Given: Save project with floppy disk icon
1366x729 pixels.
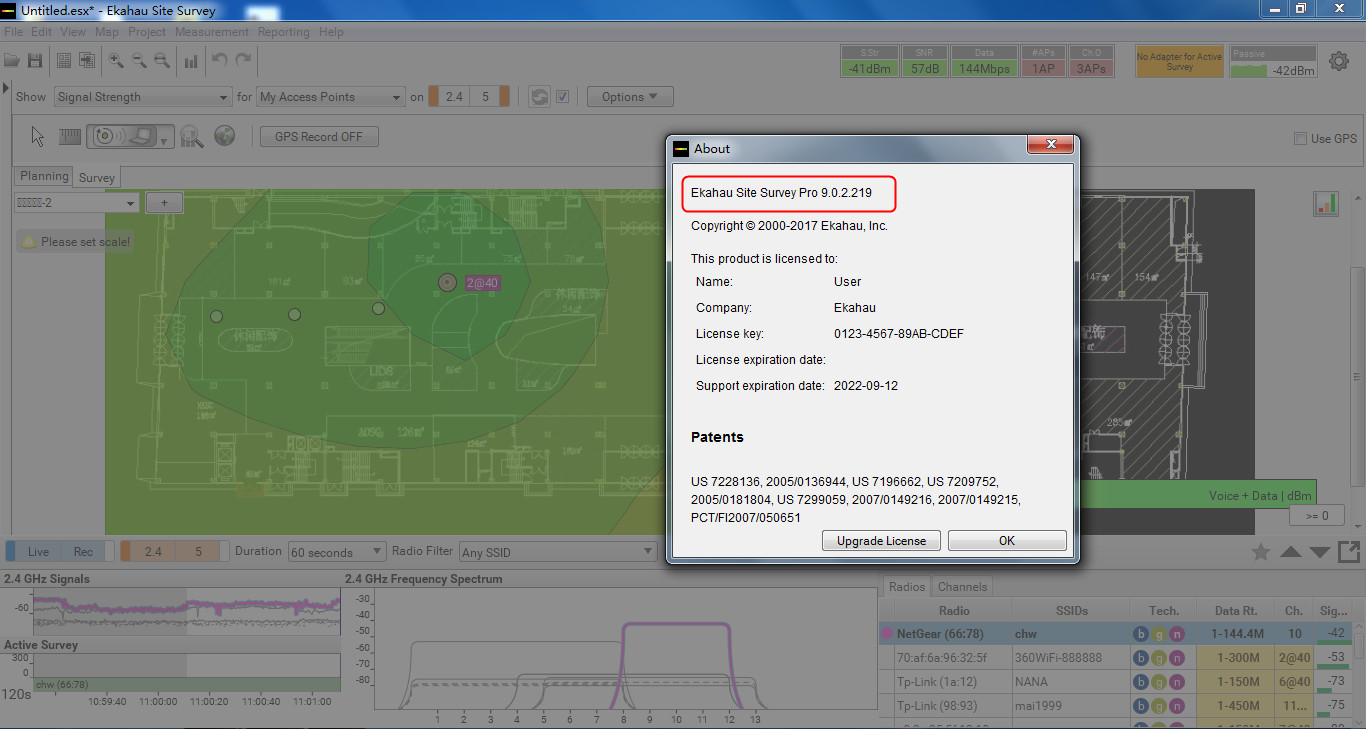Looking at the screenshot, I should pyautogui.click(x=35, y=61).
